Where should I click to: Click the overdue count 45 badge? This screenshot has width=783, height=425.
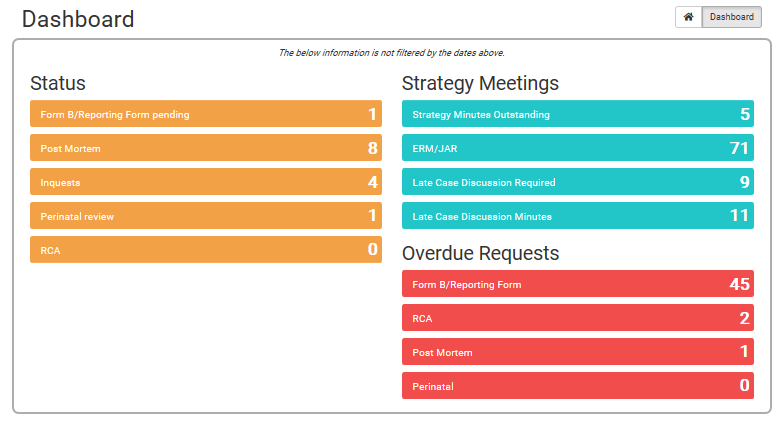(x=739, y=284)
